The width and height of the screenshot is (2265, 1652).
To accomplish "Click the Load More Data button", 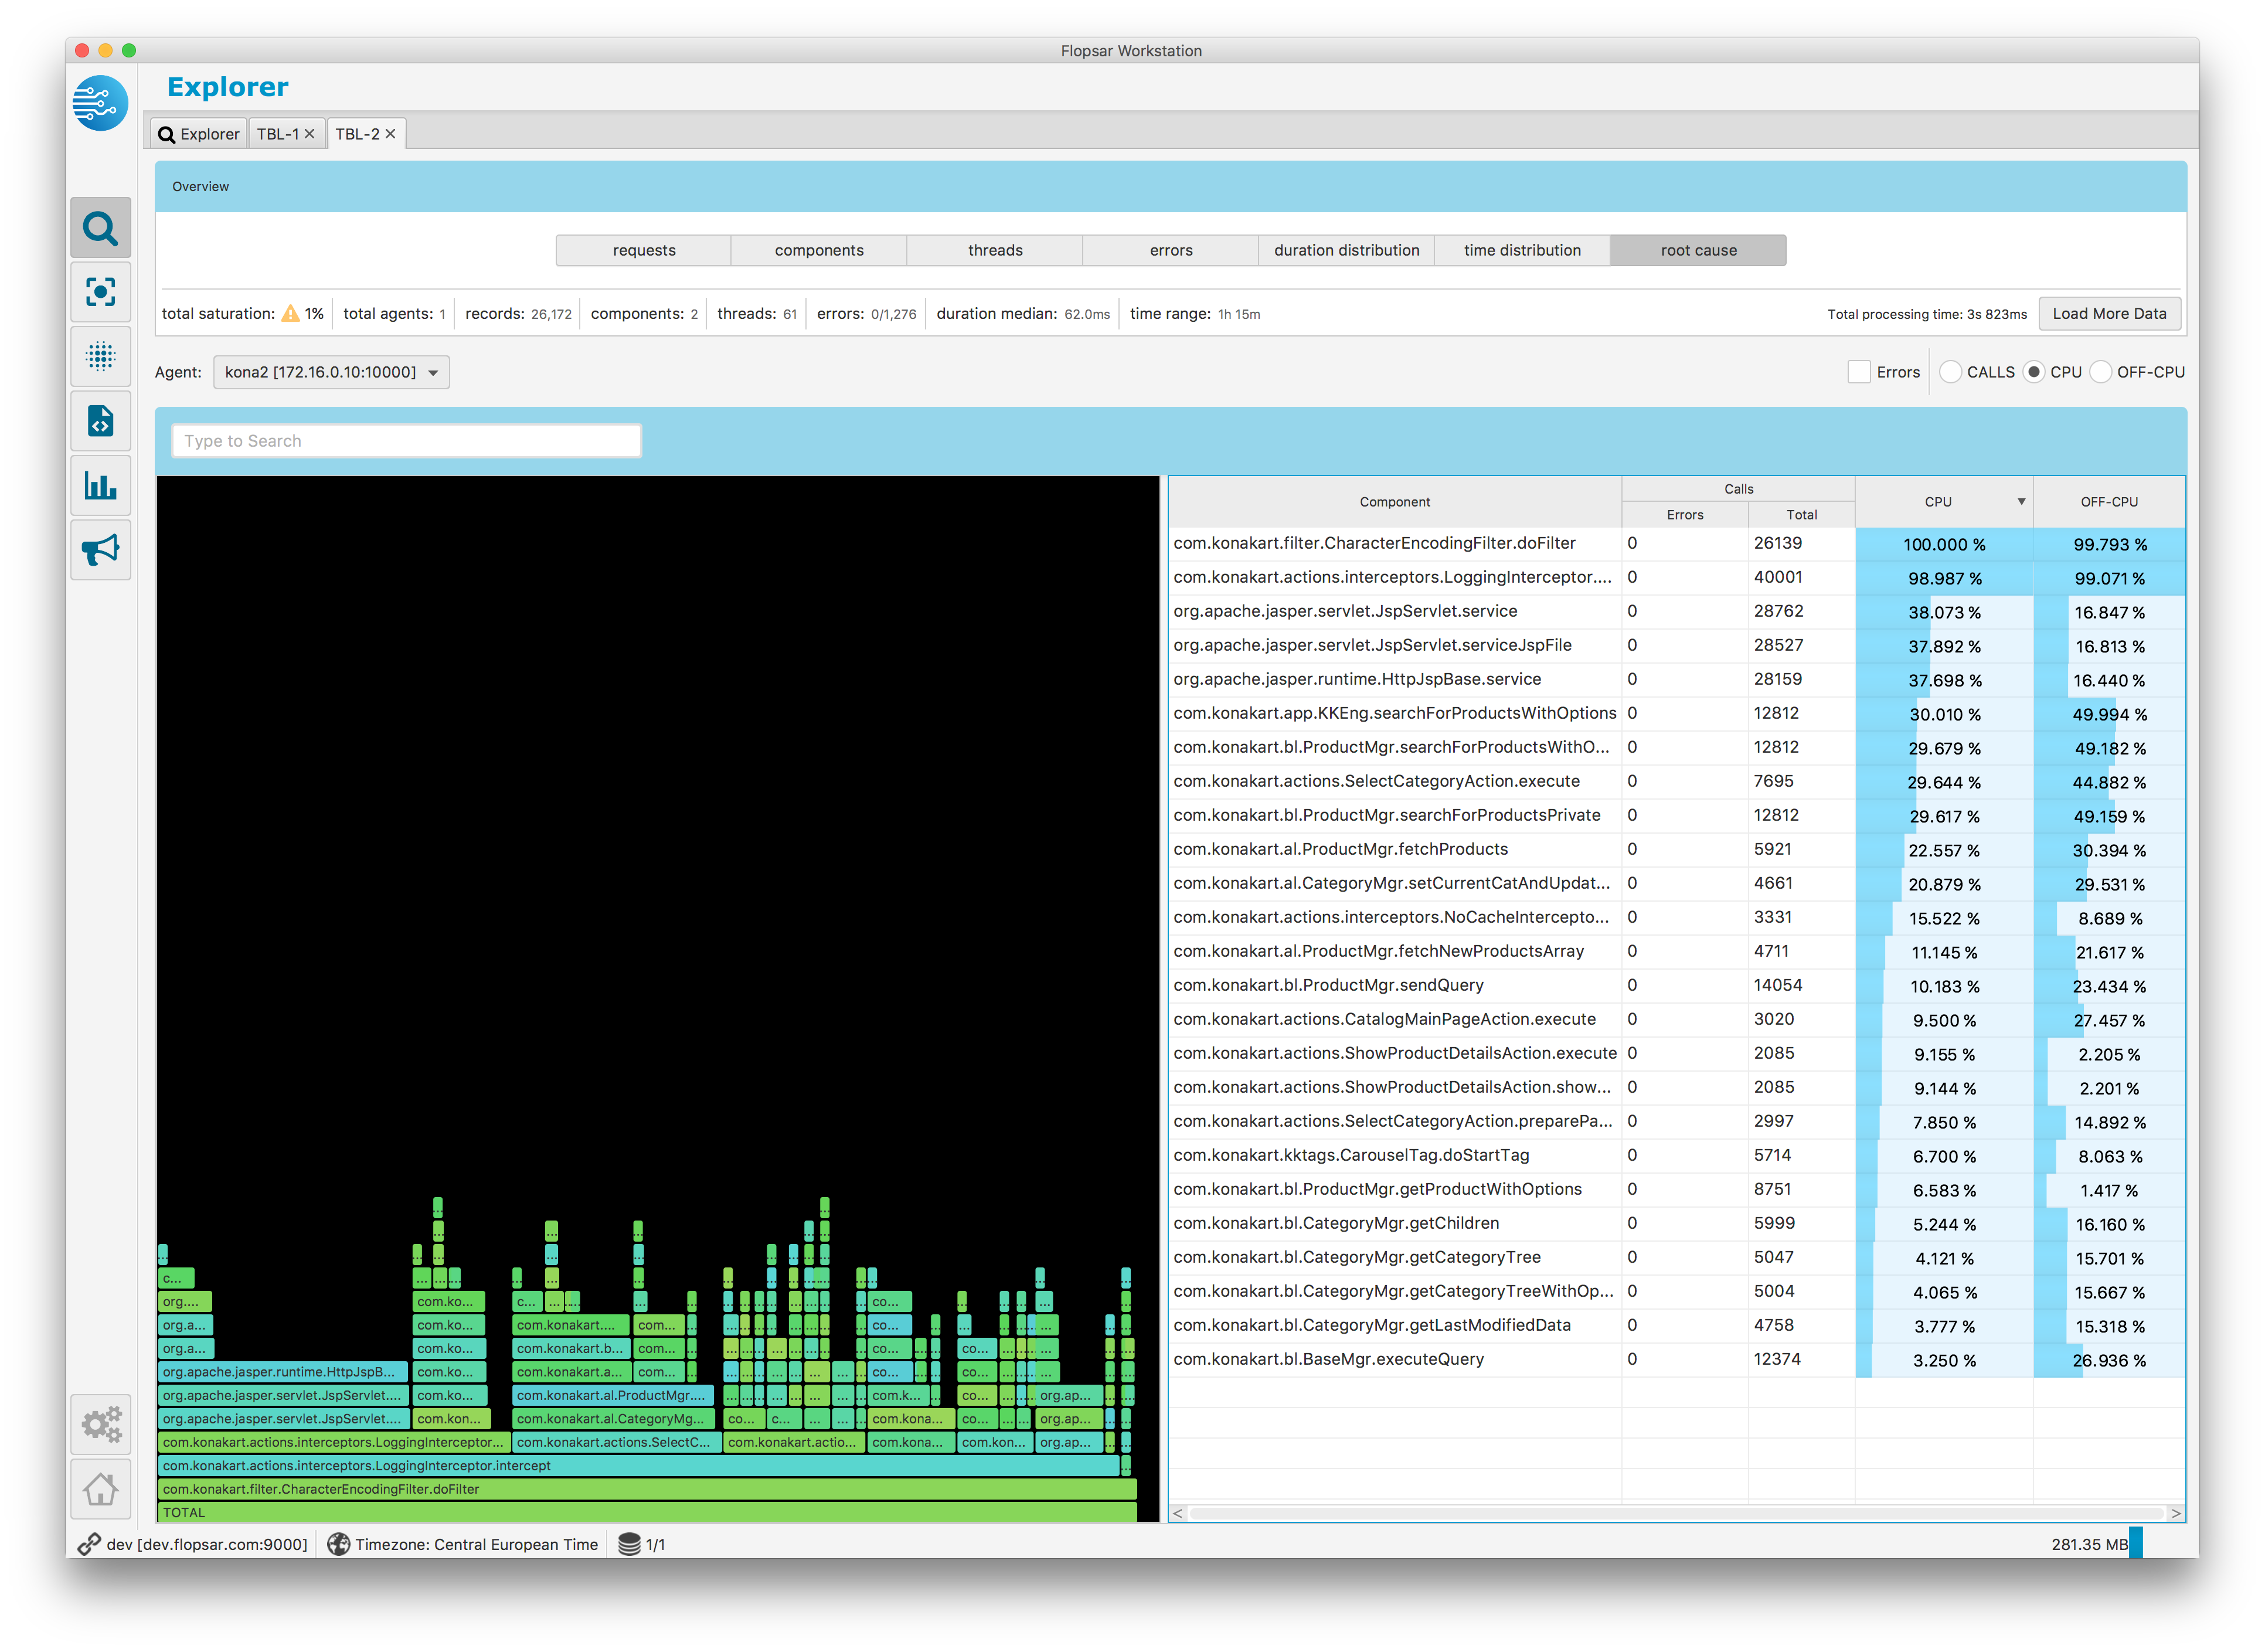I will point(2109,313).
